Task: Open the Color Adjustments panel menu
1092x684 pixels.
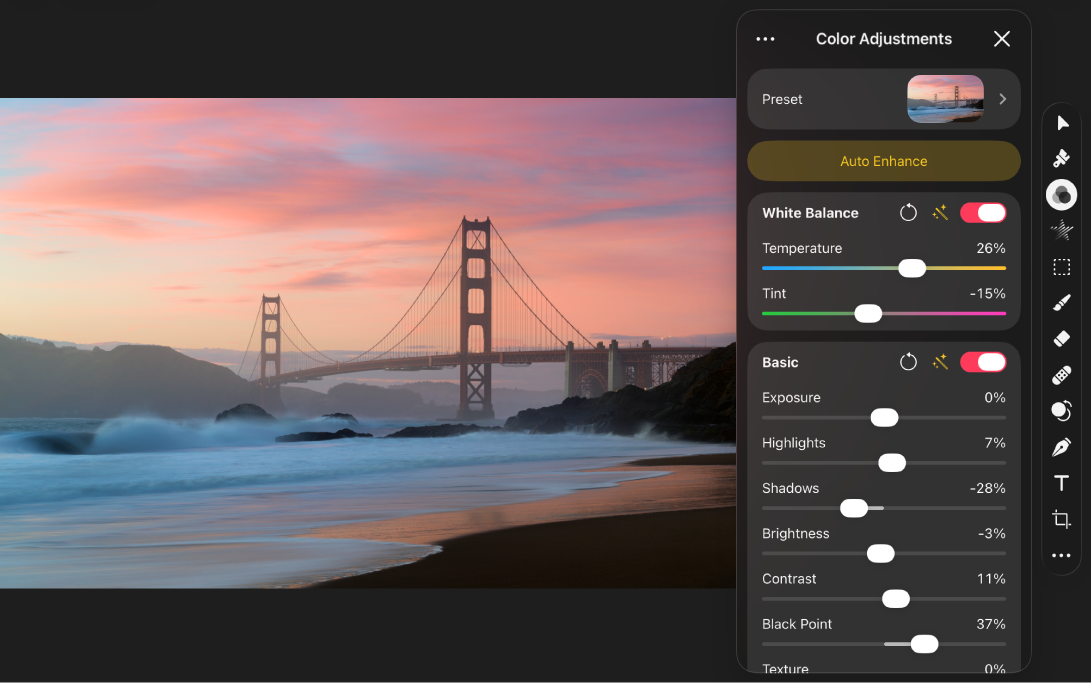Action: (x=765, y=38)
